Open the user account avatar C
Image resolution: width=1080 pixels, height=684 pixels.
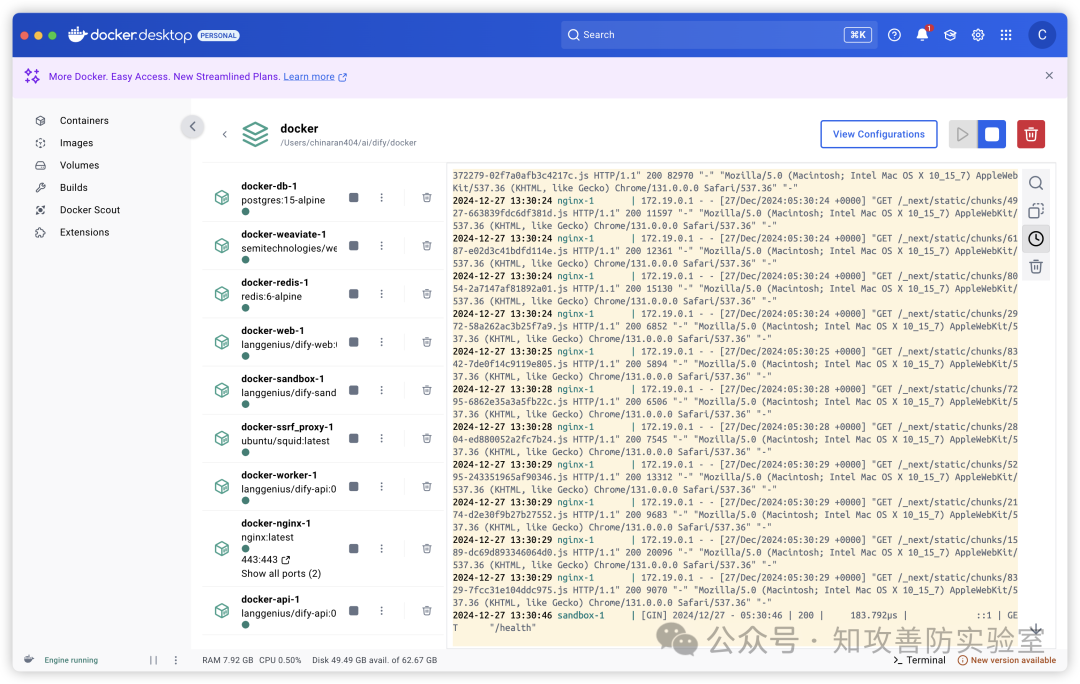coord(1041,35)
